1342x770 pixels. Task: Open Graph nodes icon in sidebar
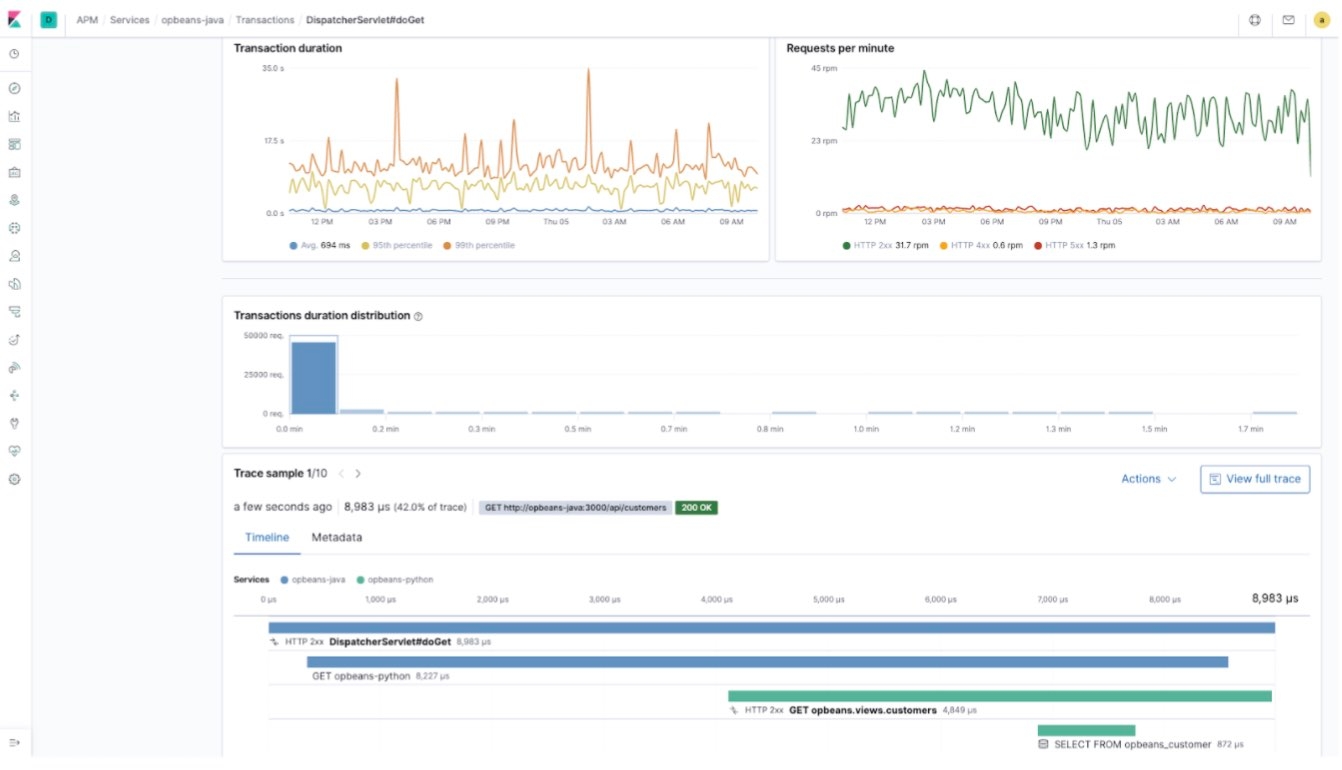click(x=15, y=396)
